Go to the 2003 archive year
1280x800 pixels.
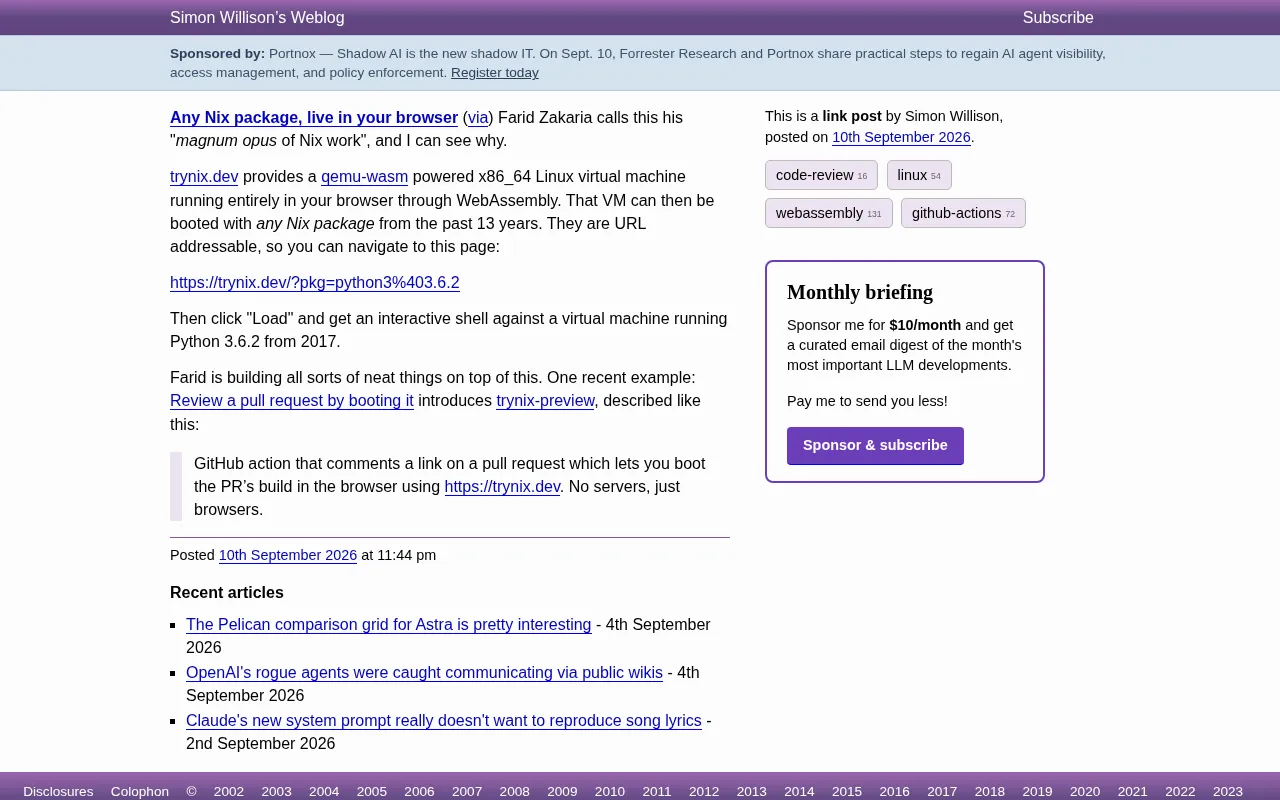[x=277, y=791]
